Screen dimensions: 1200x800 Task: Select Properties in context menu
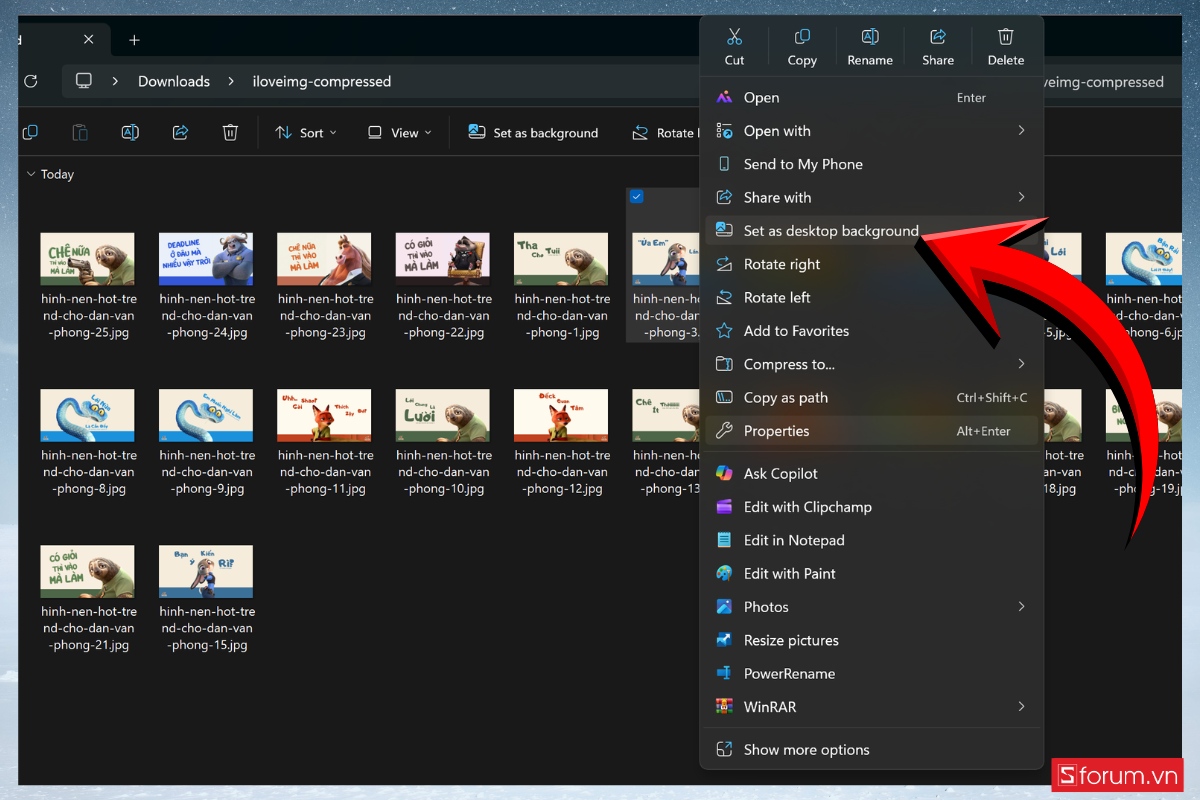[776, 431]
